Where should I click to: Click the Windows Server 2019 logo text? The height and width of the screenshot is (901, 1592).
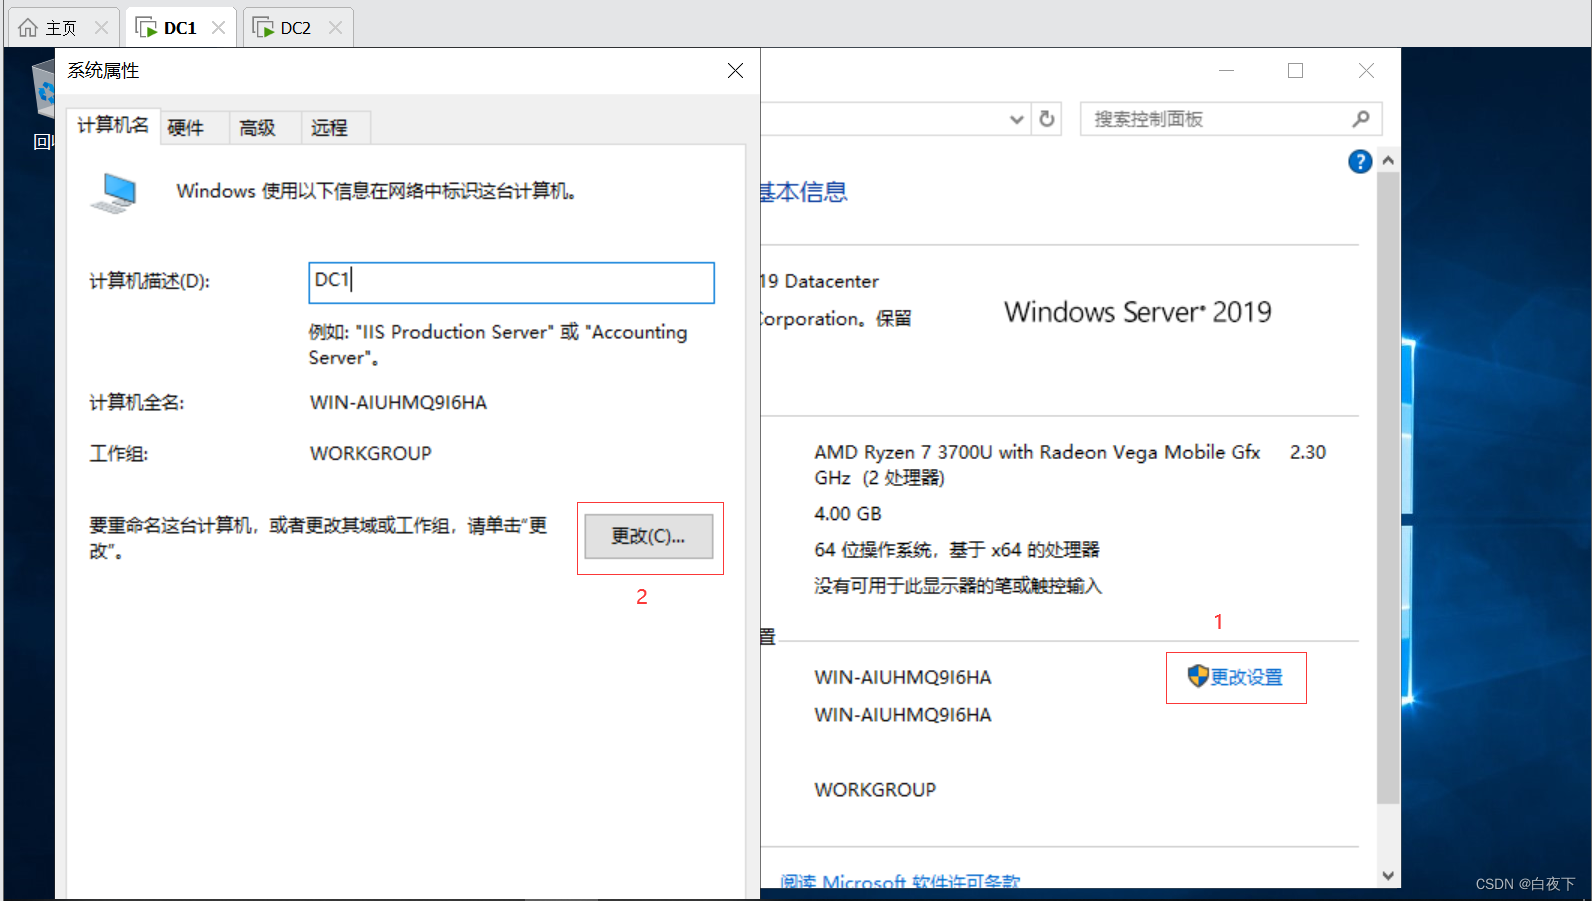click(x=1138, y=312)
